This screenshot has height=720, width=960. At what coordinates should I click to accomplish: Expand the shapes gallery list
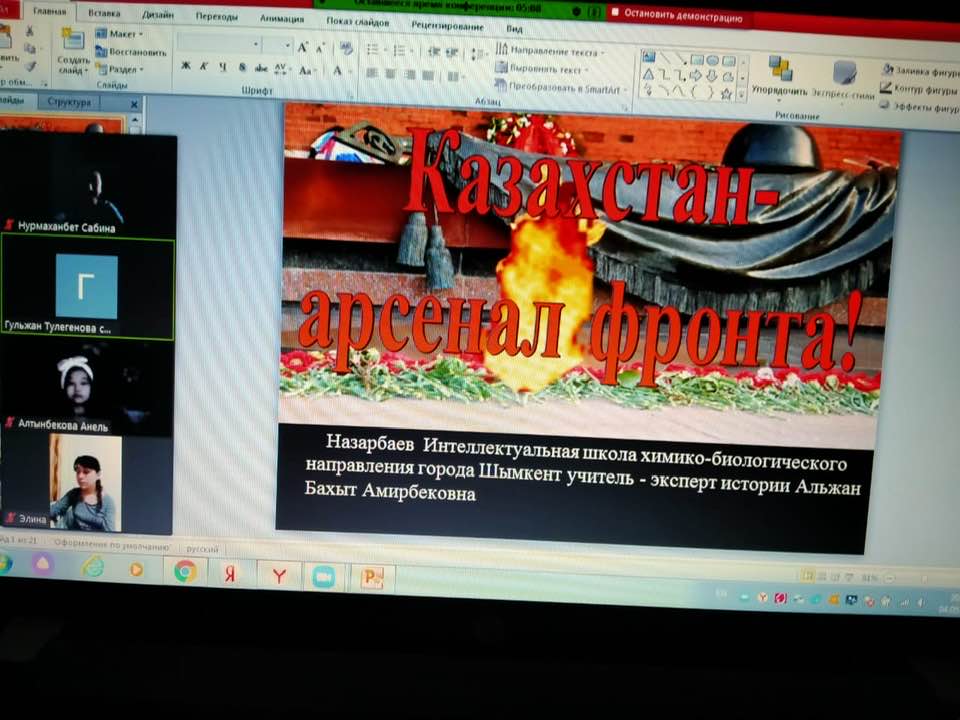[x=742, y=95]
